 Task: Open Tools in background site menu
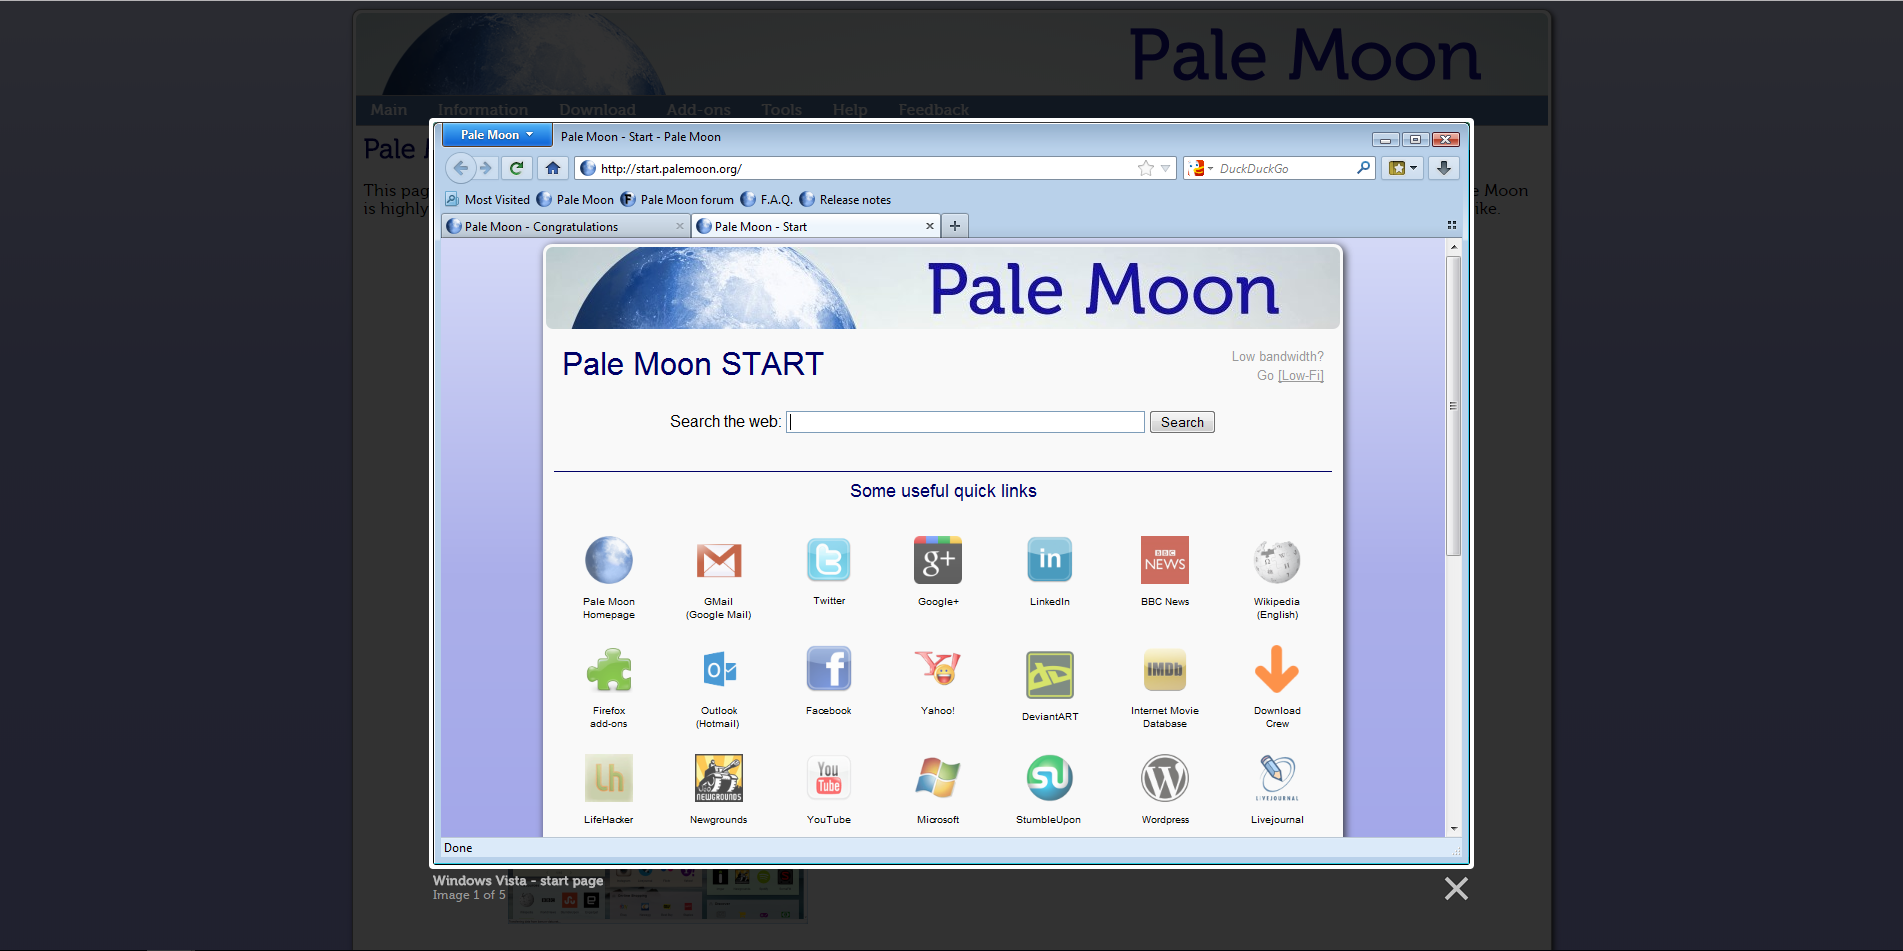pos(782,110)
